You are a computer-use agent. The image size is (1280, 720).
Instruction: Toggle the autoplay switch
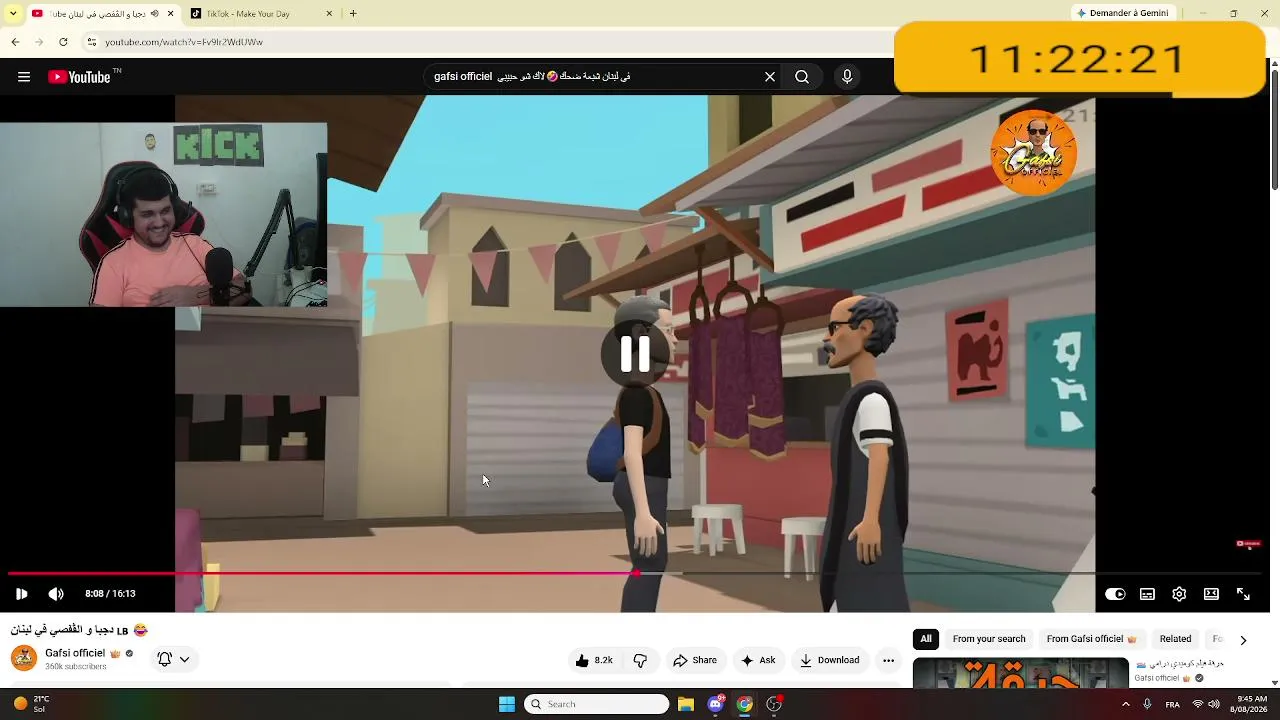click(1115, 594)
